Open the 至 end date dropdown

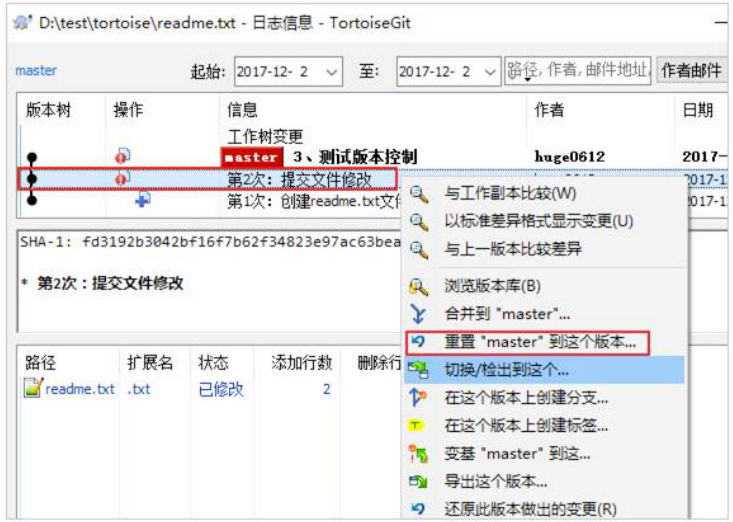coord(489,72)
